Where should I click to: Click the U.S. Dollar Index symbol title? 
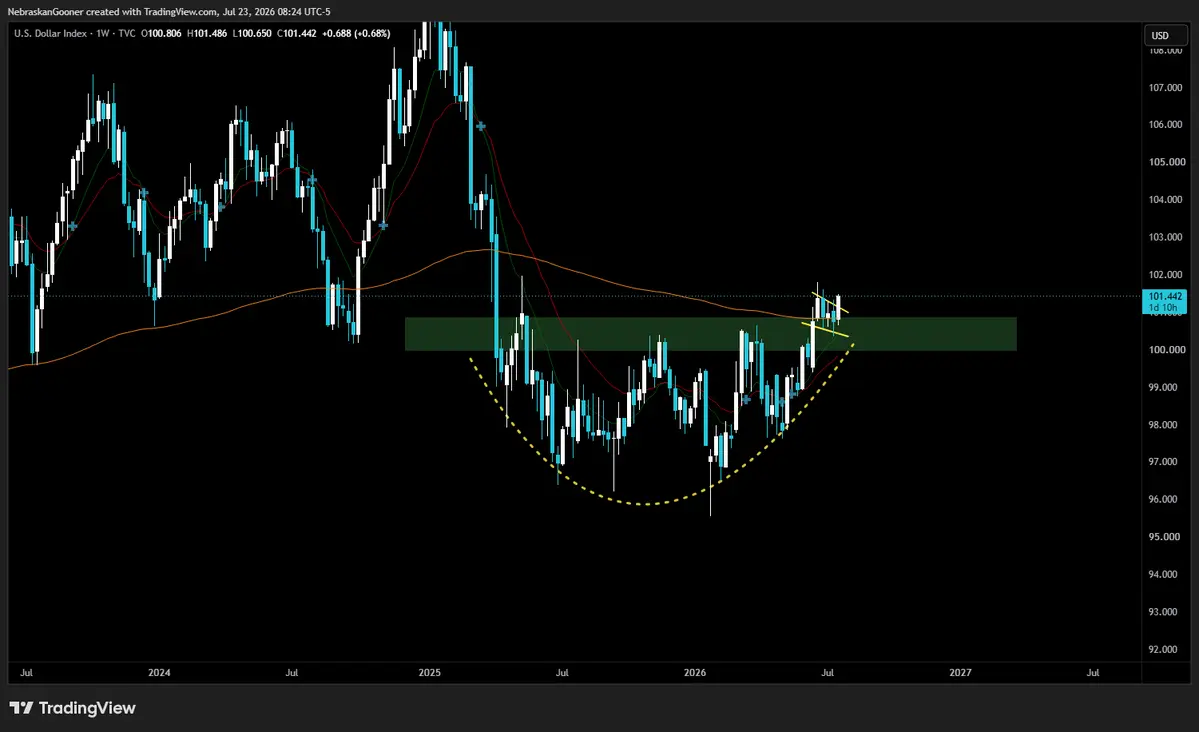coord(50,34)
